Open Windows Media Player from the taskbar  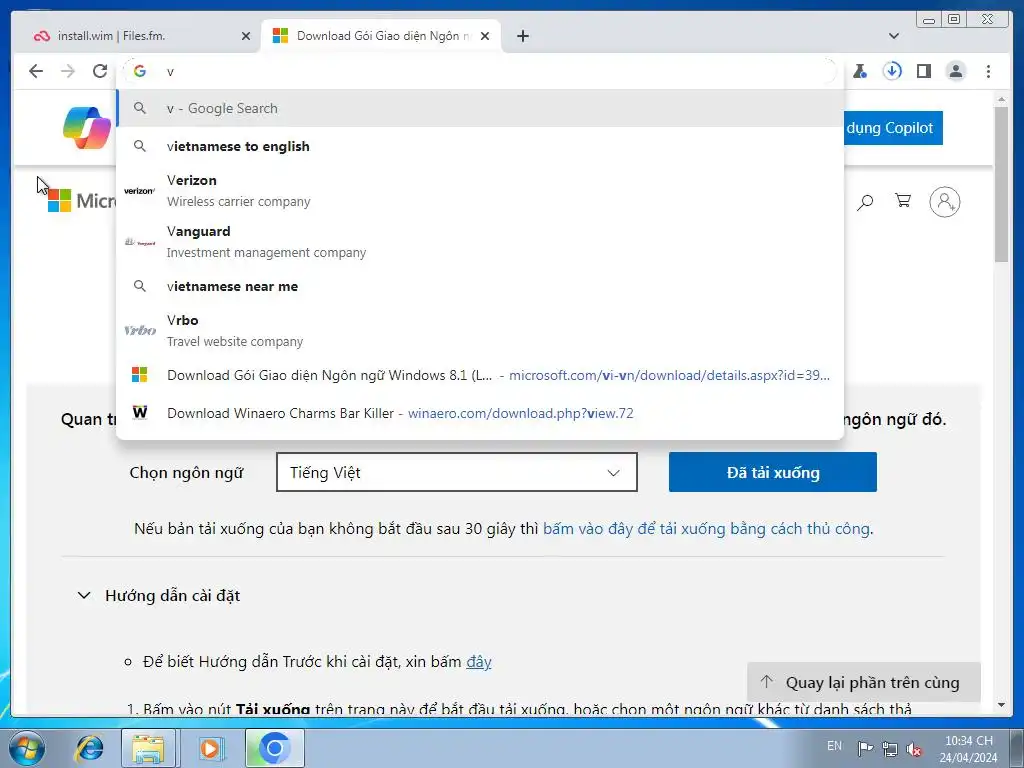click(210, 748)
